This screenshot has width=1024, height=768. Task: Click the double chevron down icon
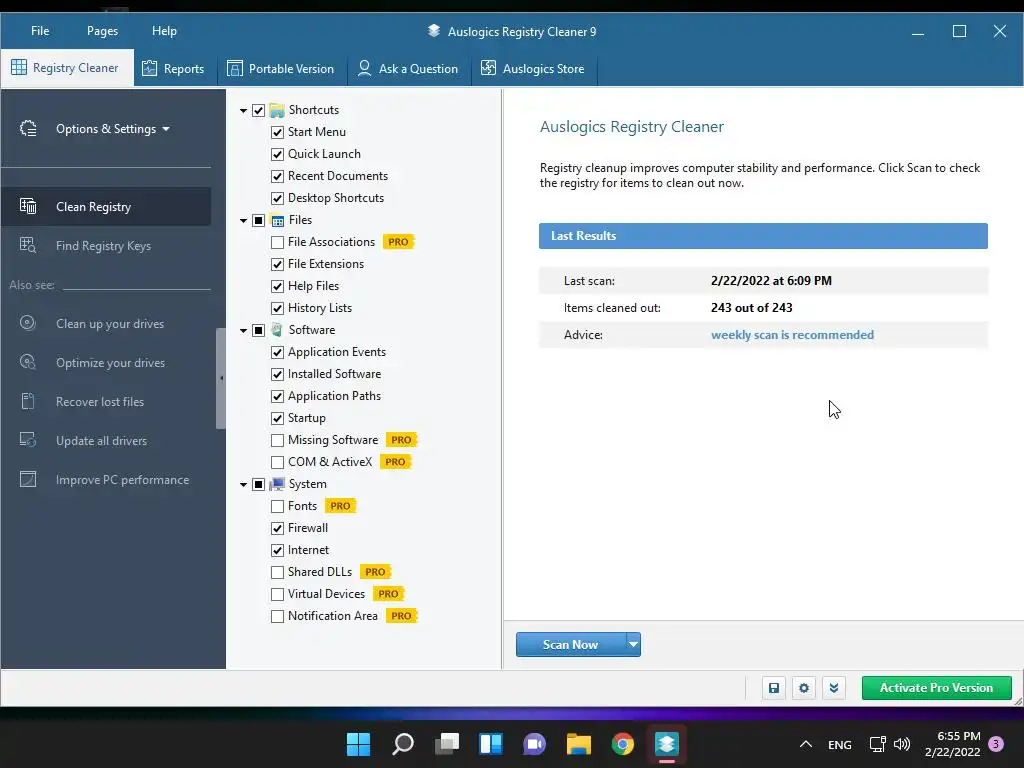point(834,688)
